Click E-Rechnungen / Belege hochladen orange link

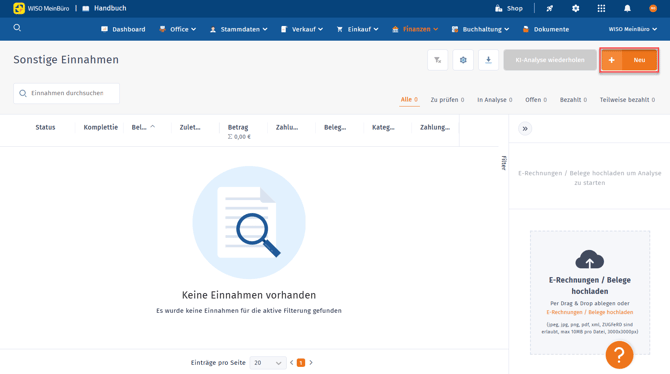(590, 312)
